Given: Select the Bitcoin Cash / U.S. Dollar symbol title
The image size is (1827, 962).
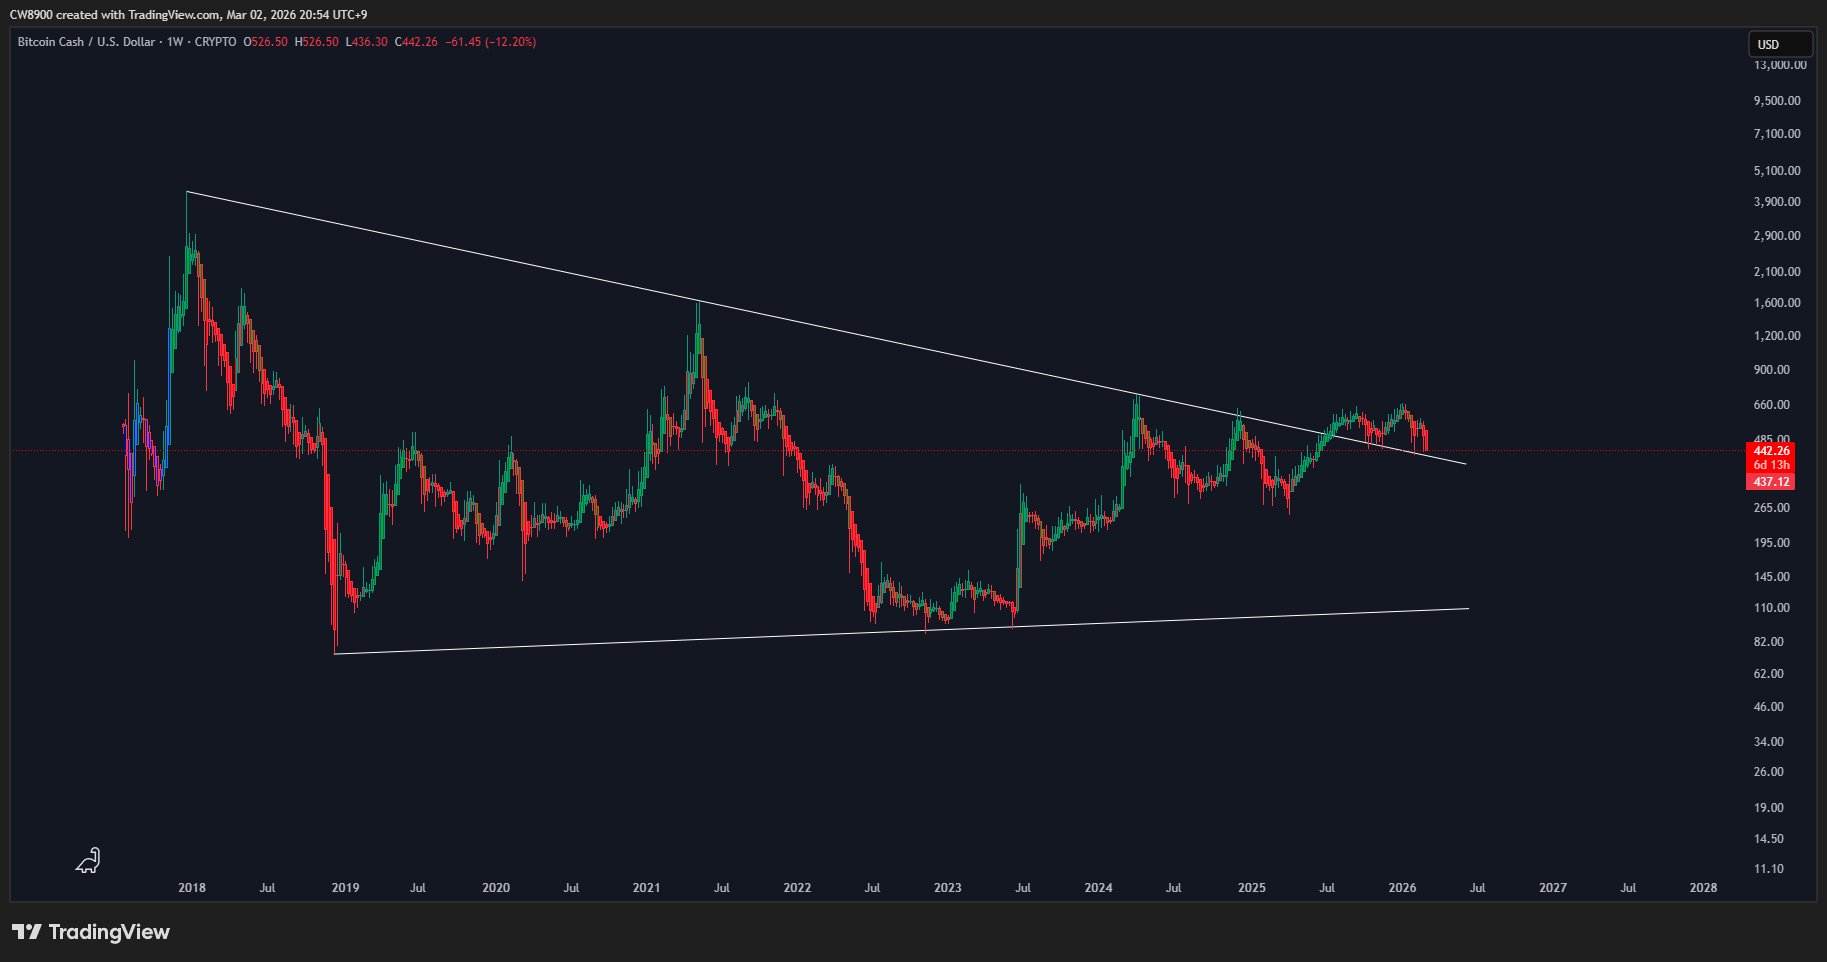Looking at the screenshot, I should tap(86, 42).
